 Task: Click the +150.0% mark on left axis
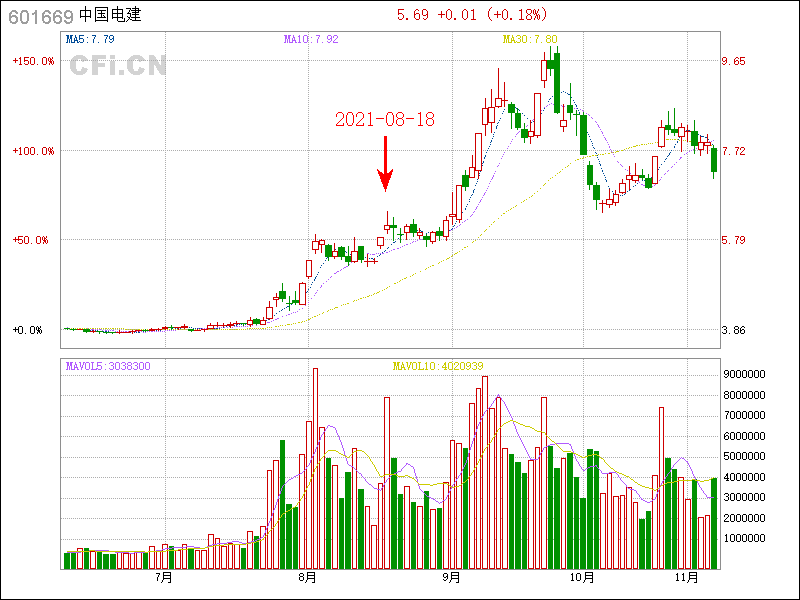[34, 62]
